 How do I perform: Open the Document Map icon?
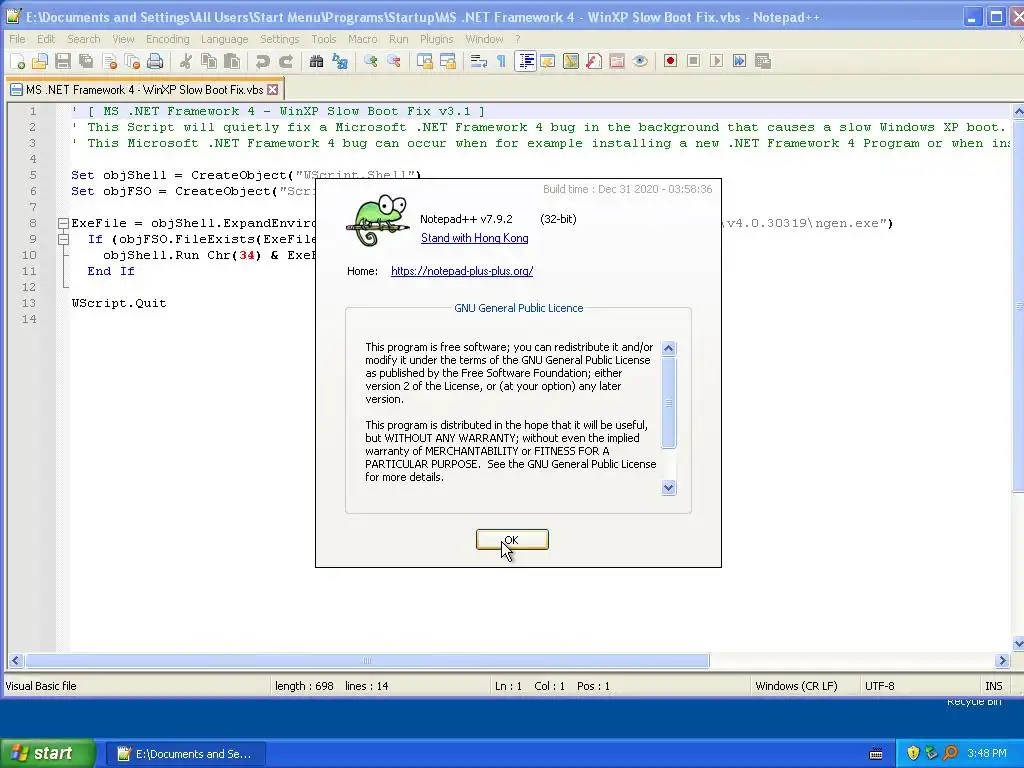[x=571, y=61]
